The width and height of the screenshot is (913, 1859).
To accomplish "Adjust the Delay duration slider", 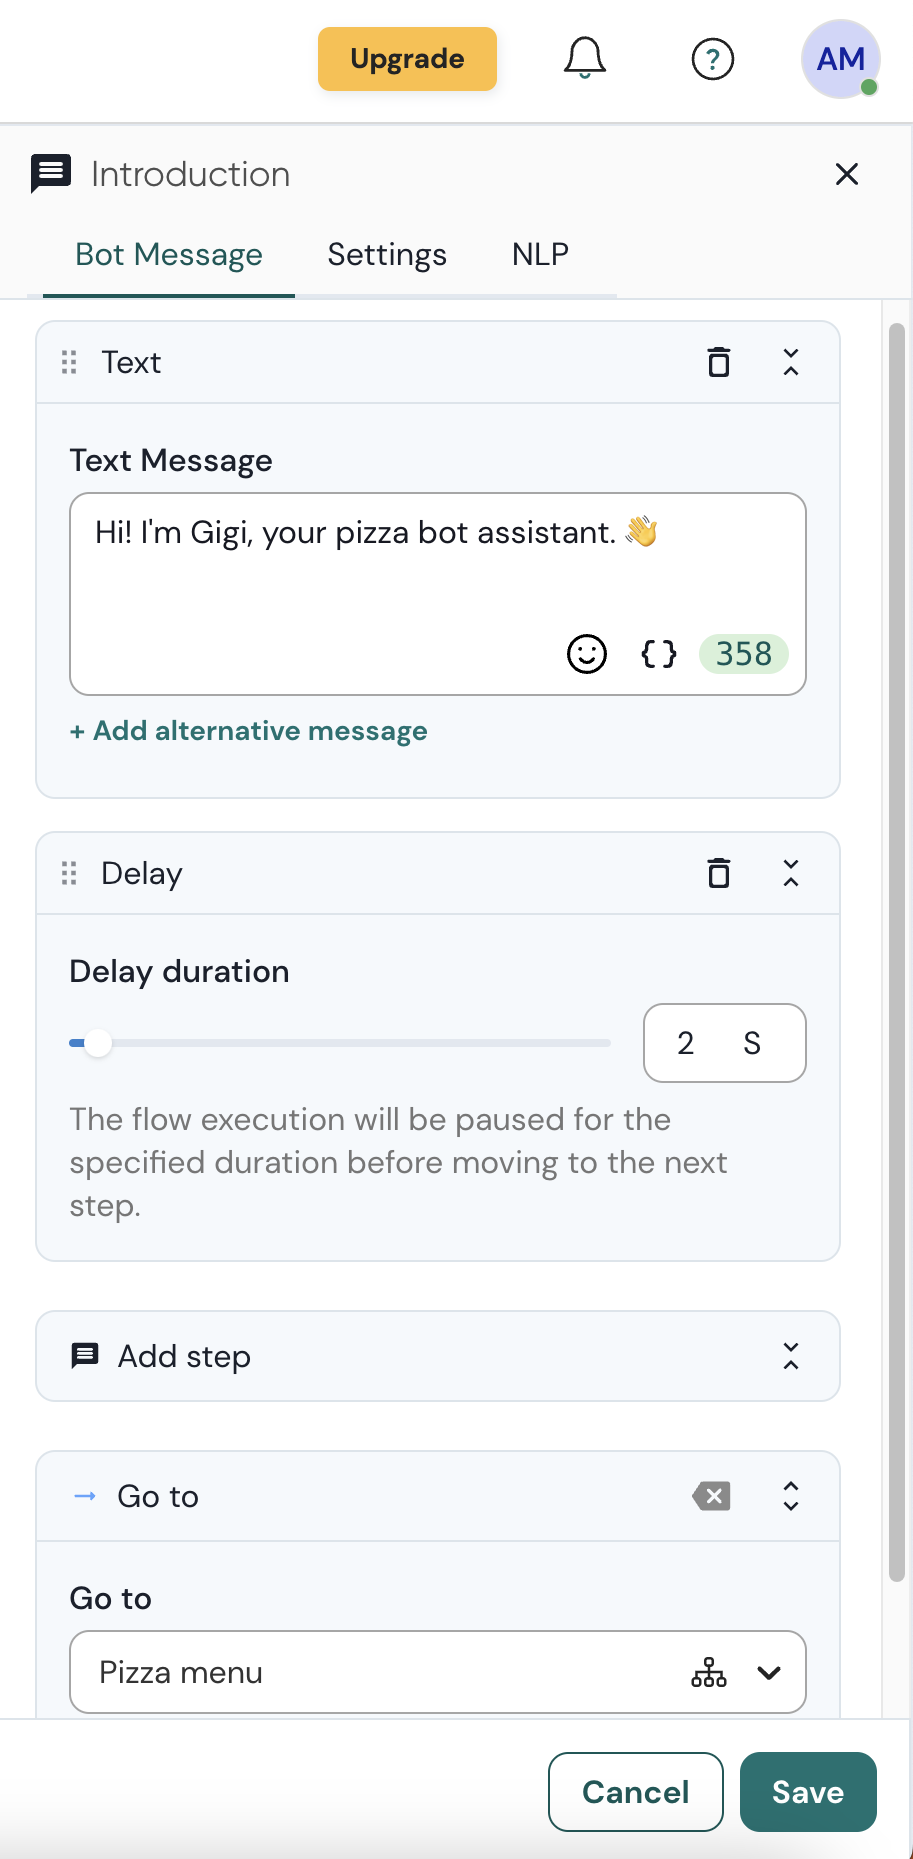I will 98,1043.
